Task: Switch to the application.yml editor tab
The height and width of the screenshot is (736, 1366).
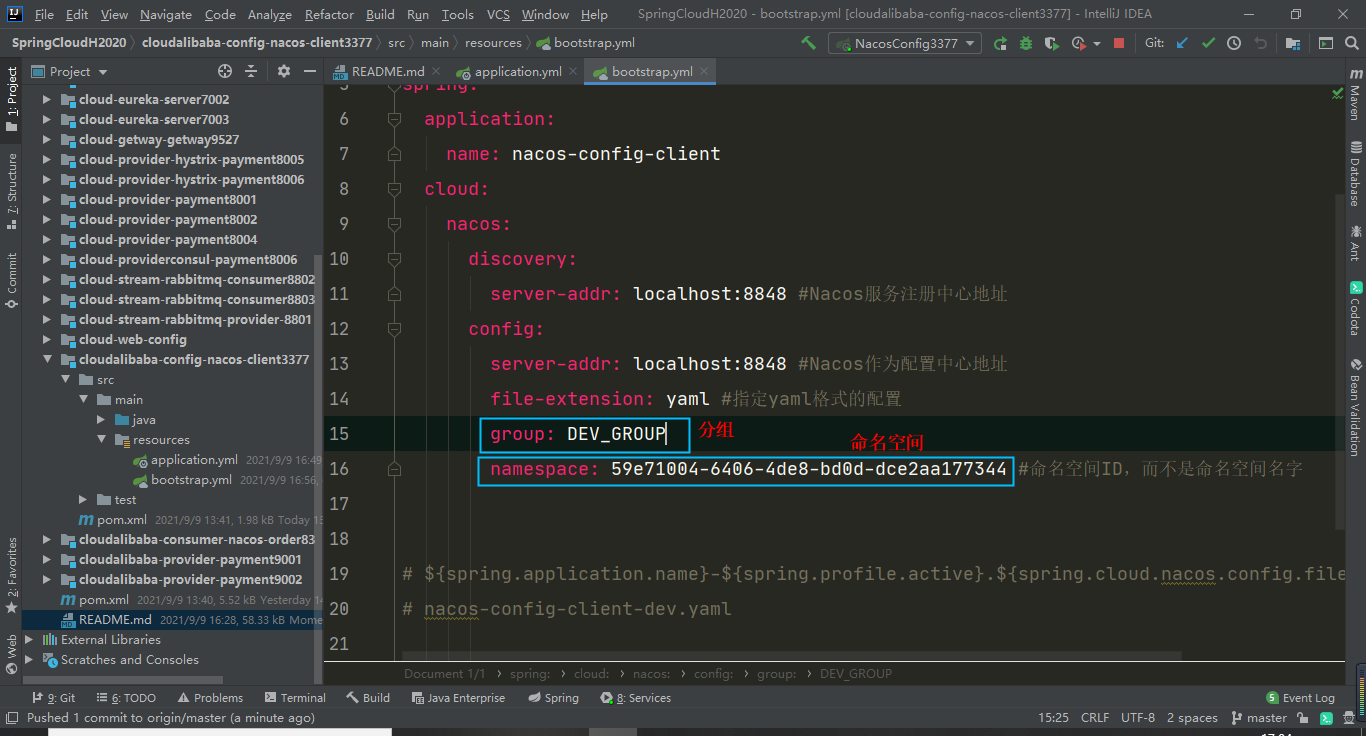Action: click(x=517, y=72)
